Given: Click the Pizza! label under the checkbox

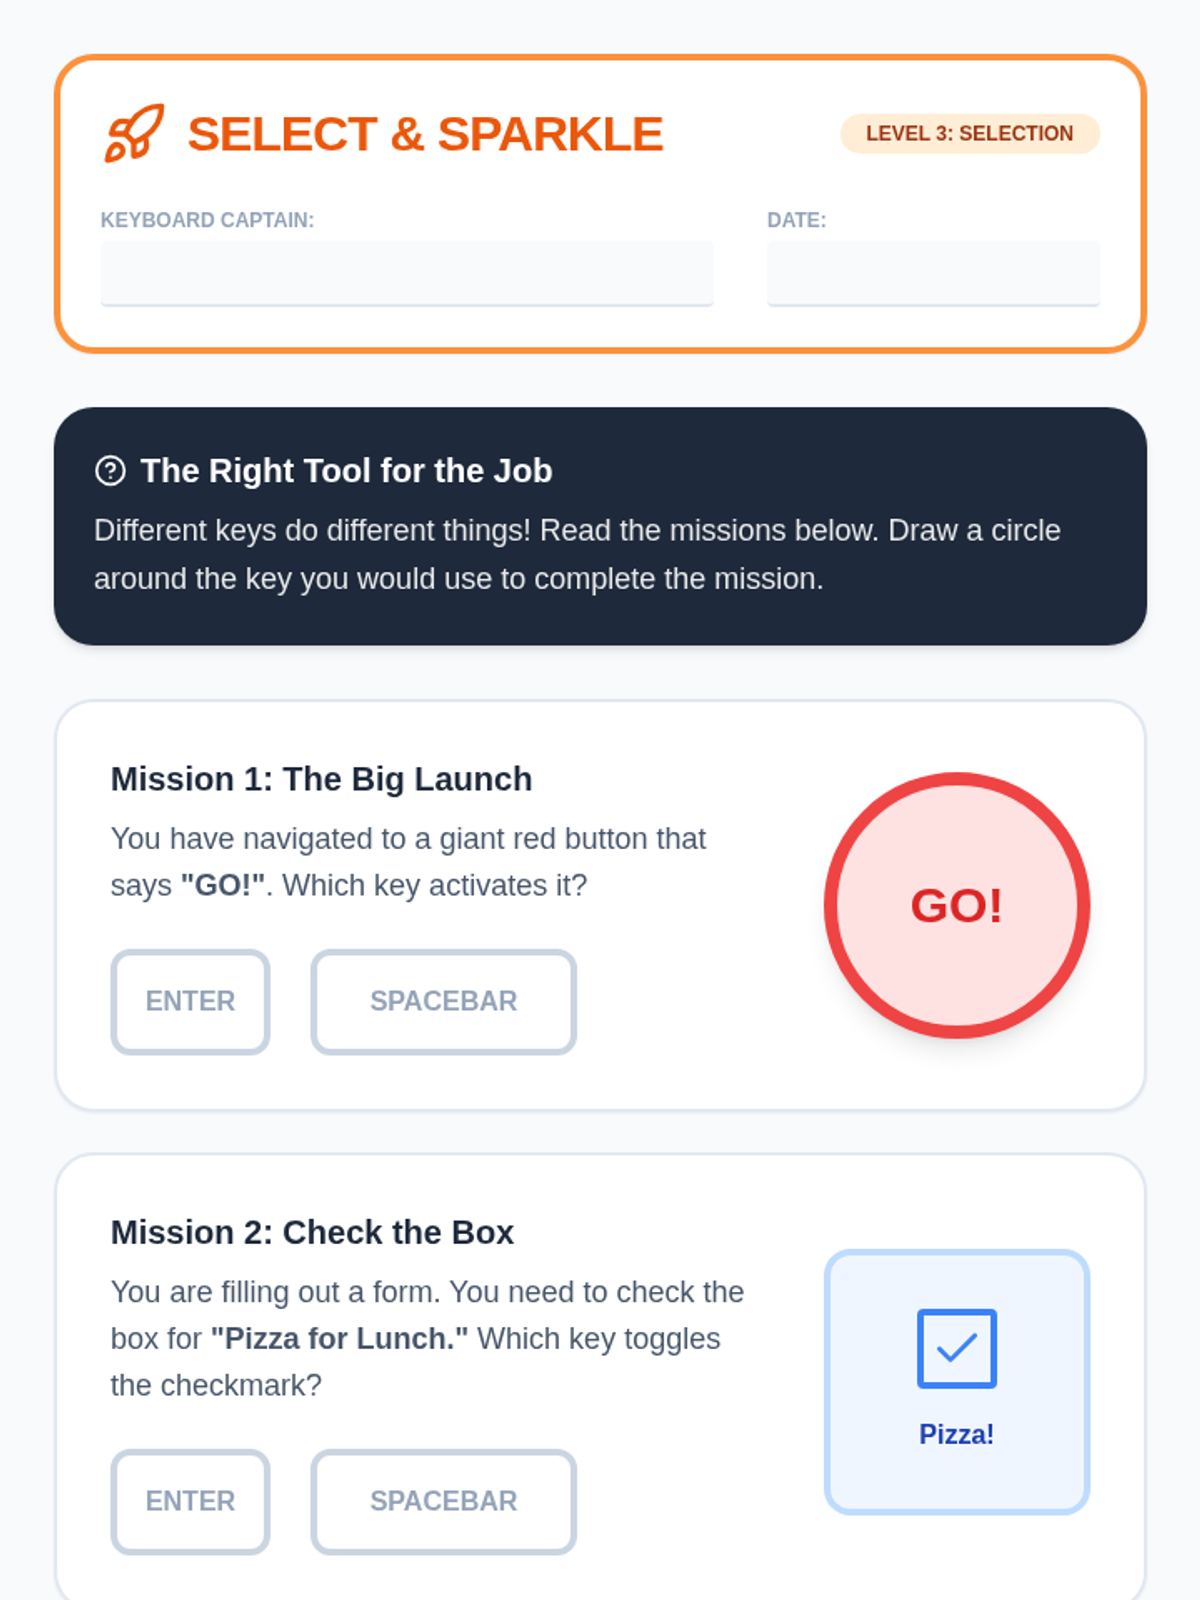Looking at the screenshot, I should 957,1434.
